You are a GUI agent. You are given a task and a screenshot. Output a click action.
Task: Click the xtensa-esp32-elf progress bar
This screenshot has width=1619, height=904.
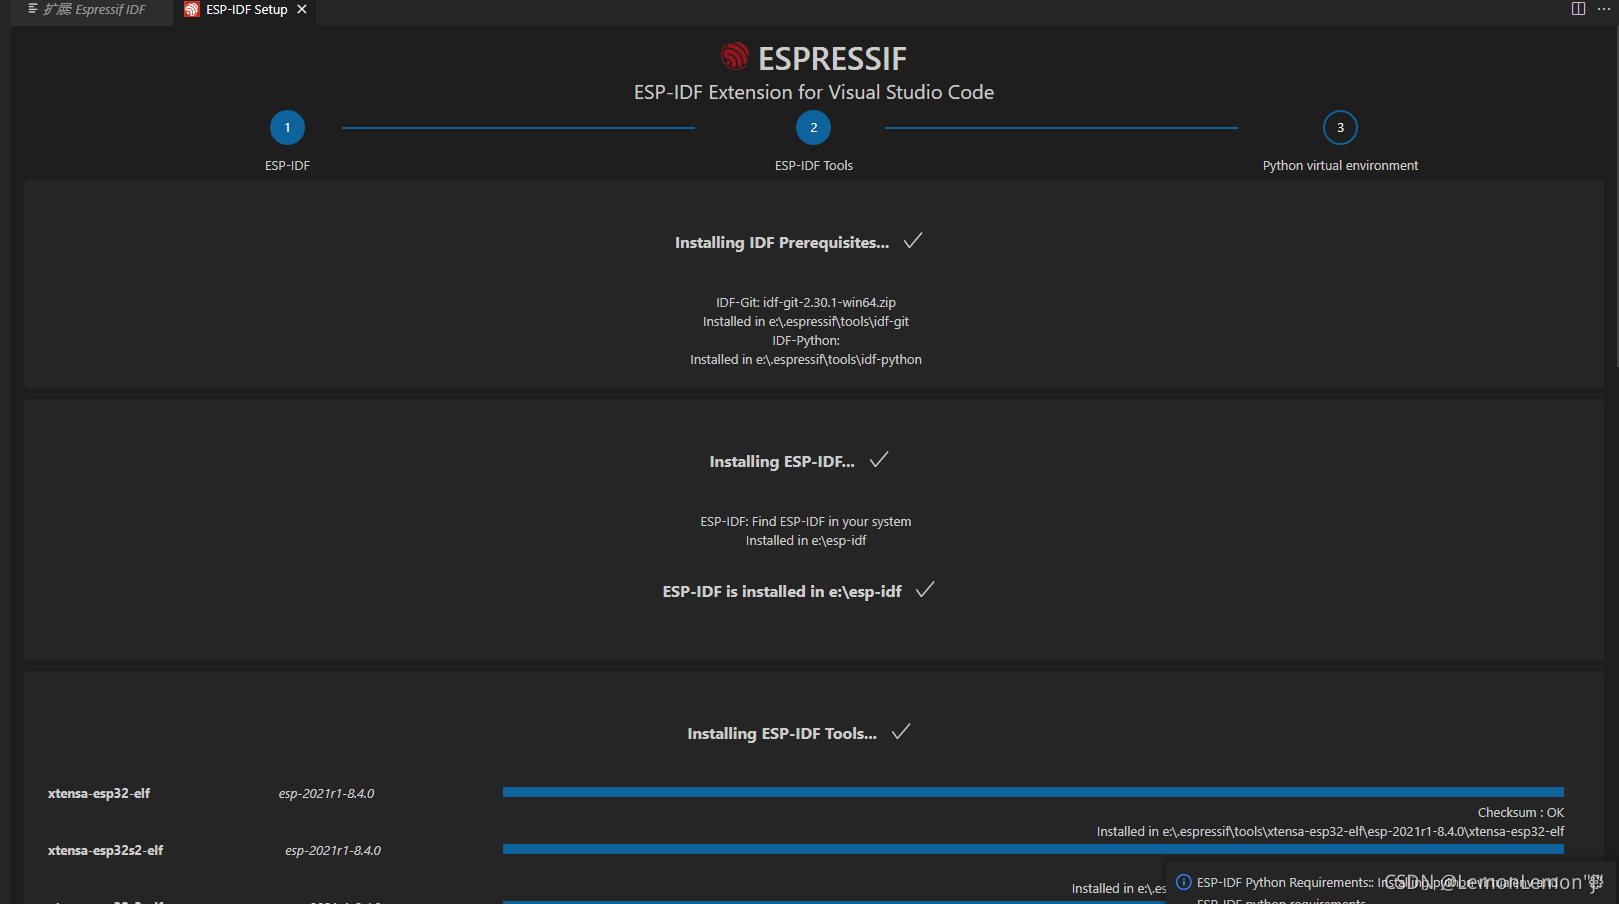1033,792
